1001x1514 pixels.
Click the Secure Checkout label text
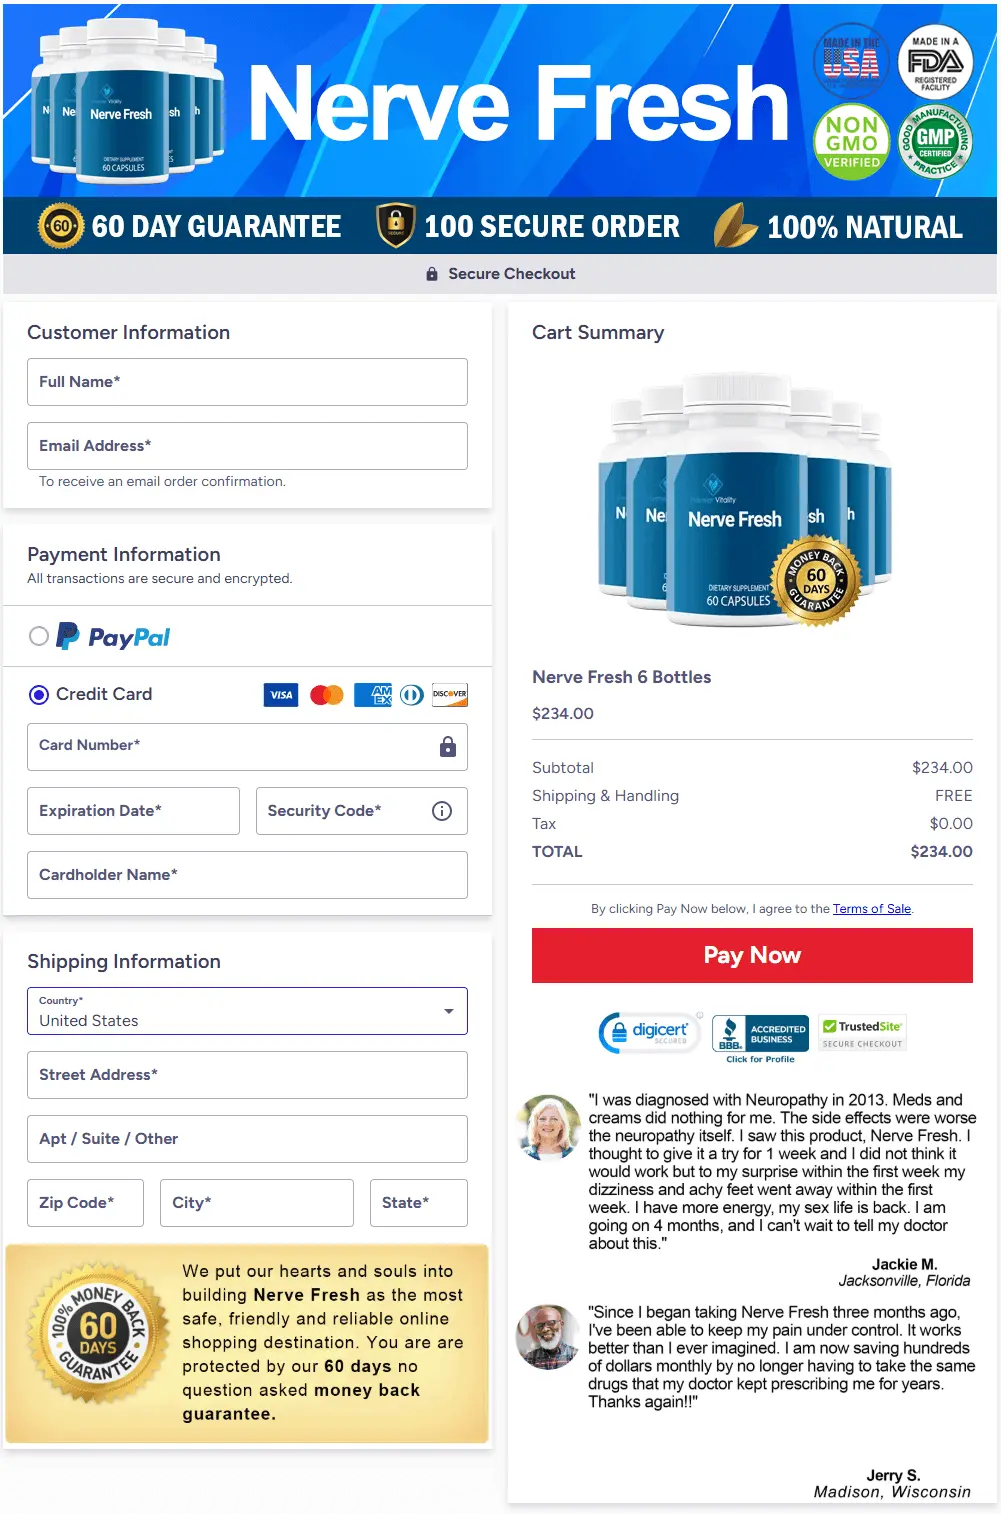(x=512, y=274)
